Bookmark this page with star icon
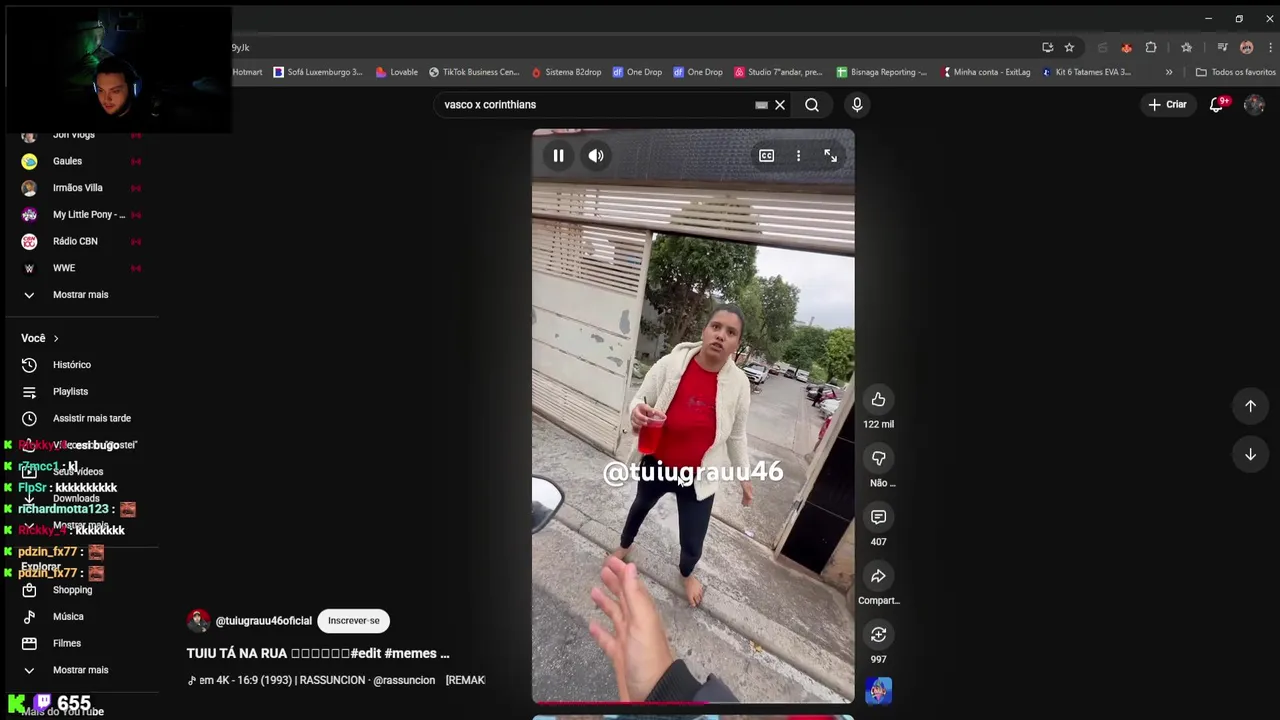 click(x=1069, y=47)
